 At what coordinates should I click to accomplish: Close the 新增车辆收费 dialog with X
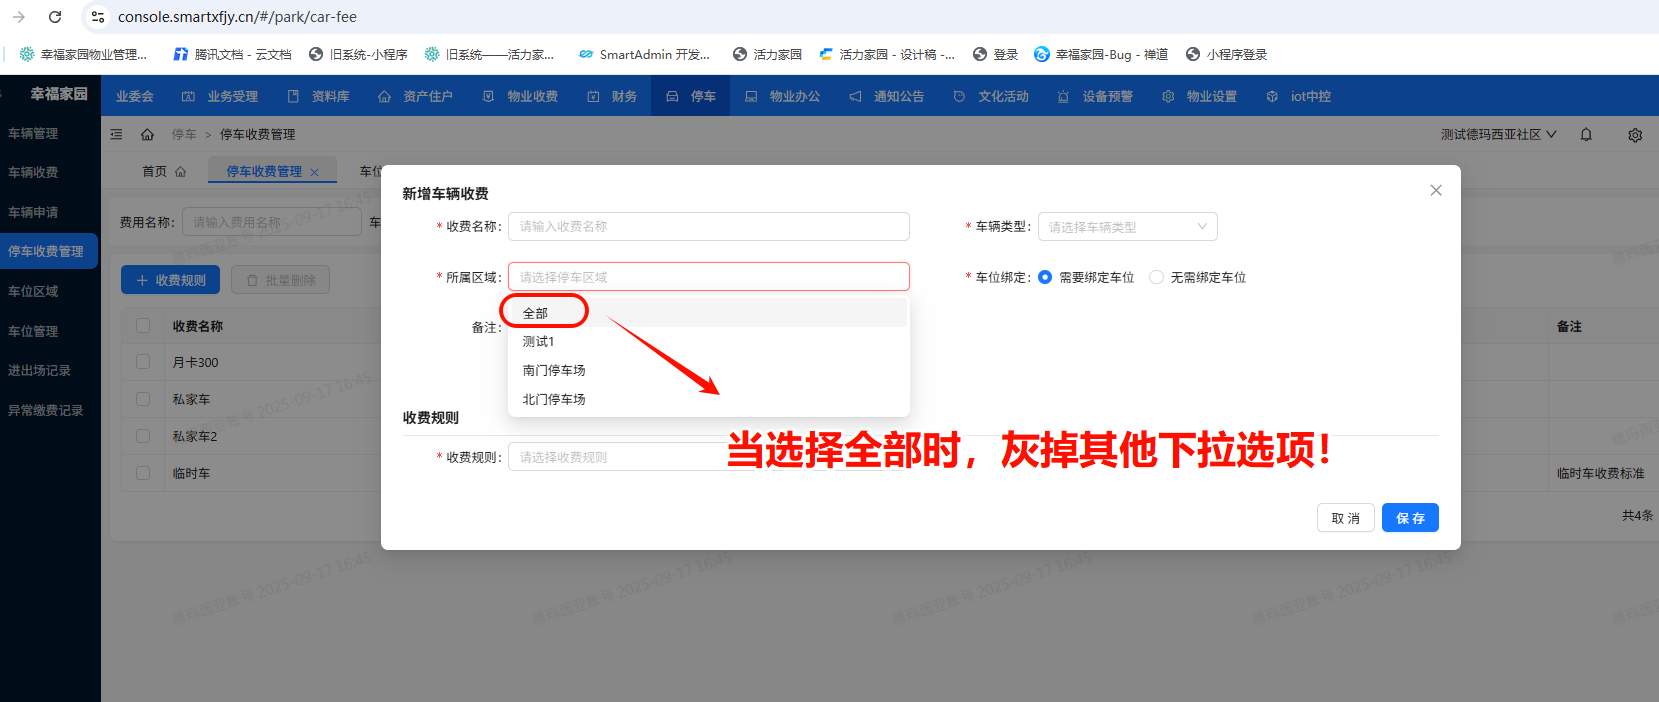click(1436, 190)
